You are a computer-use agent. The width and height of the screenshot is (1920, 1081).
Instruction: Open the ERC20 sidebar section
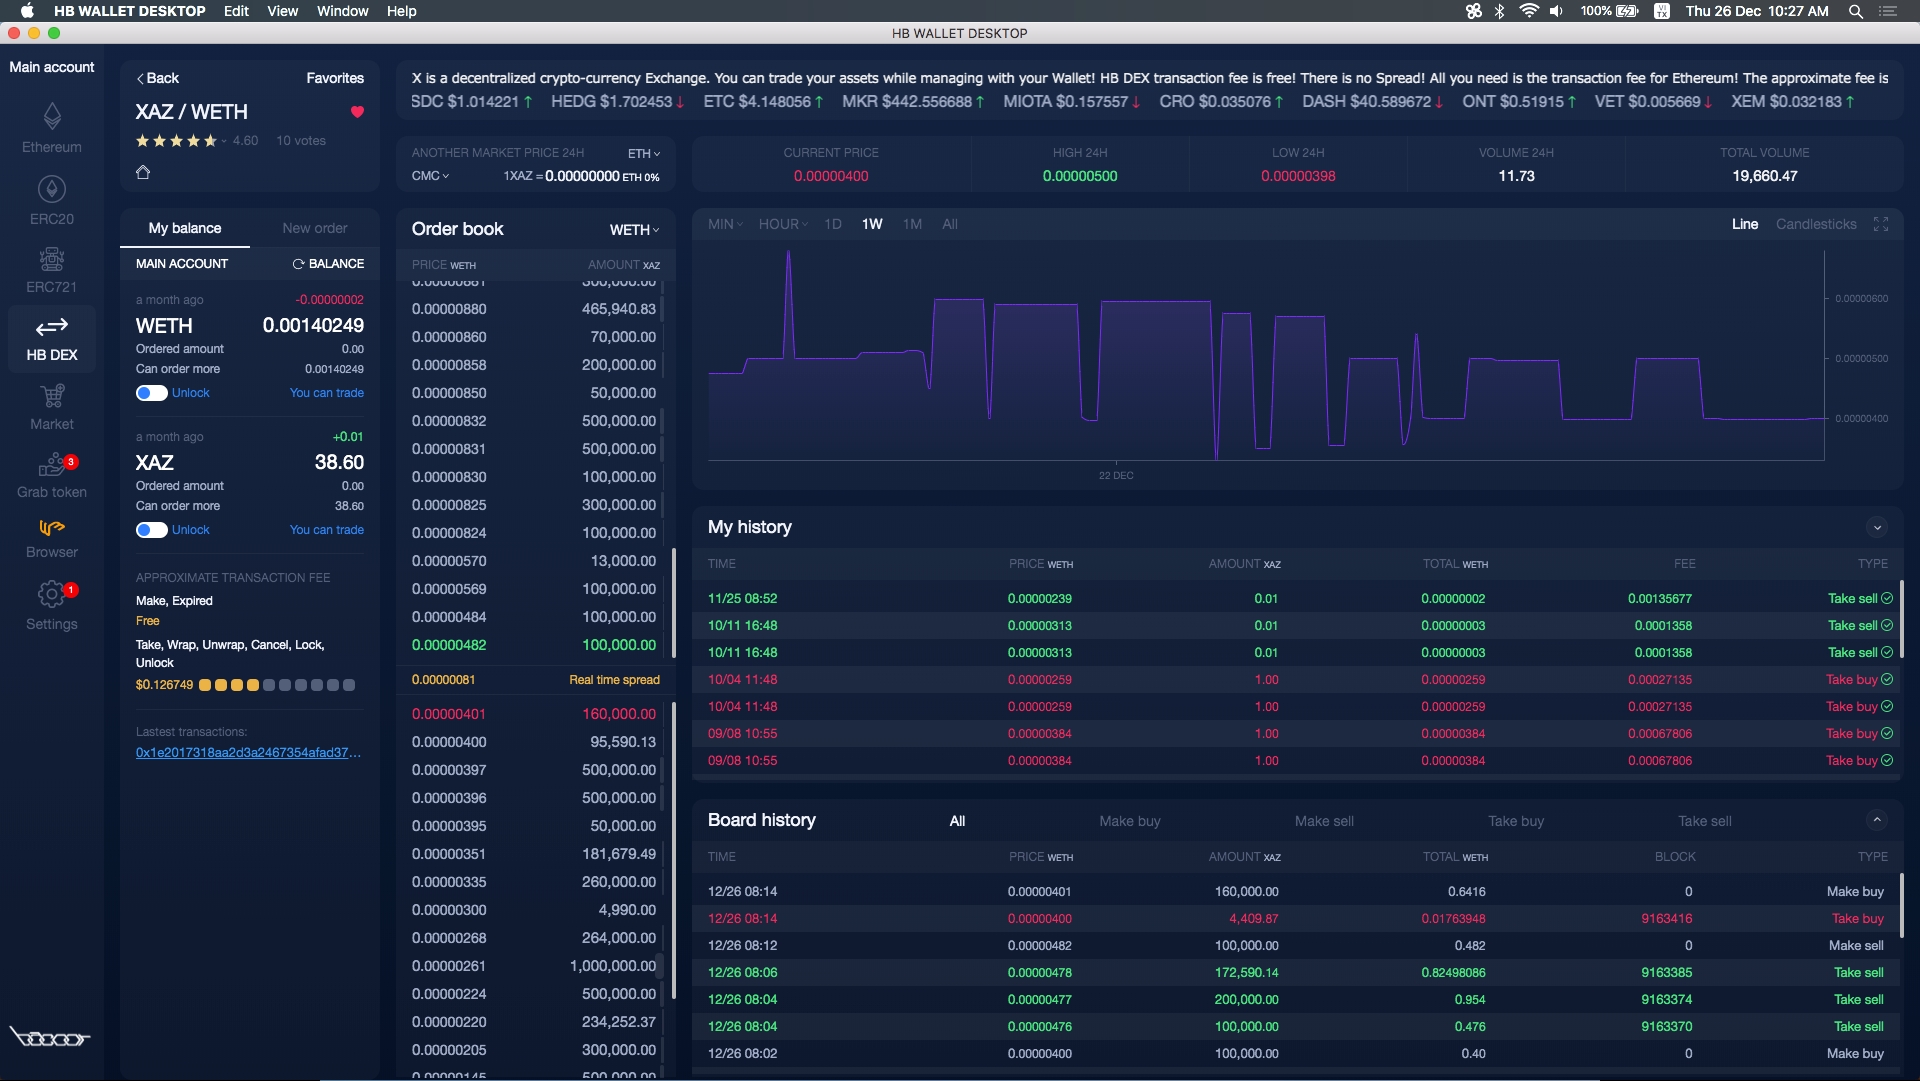point(52,200)
